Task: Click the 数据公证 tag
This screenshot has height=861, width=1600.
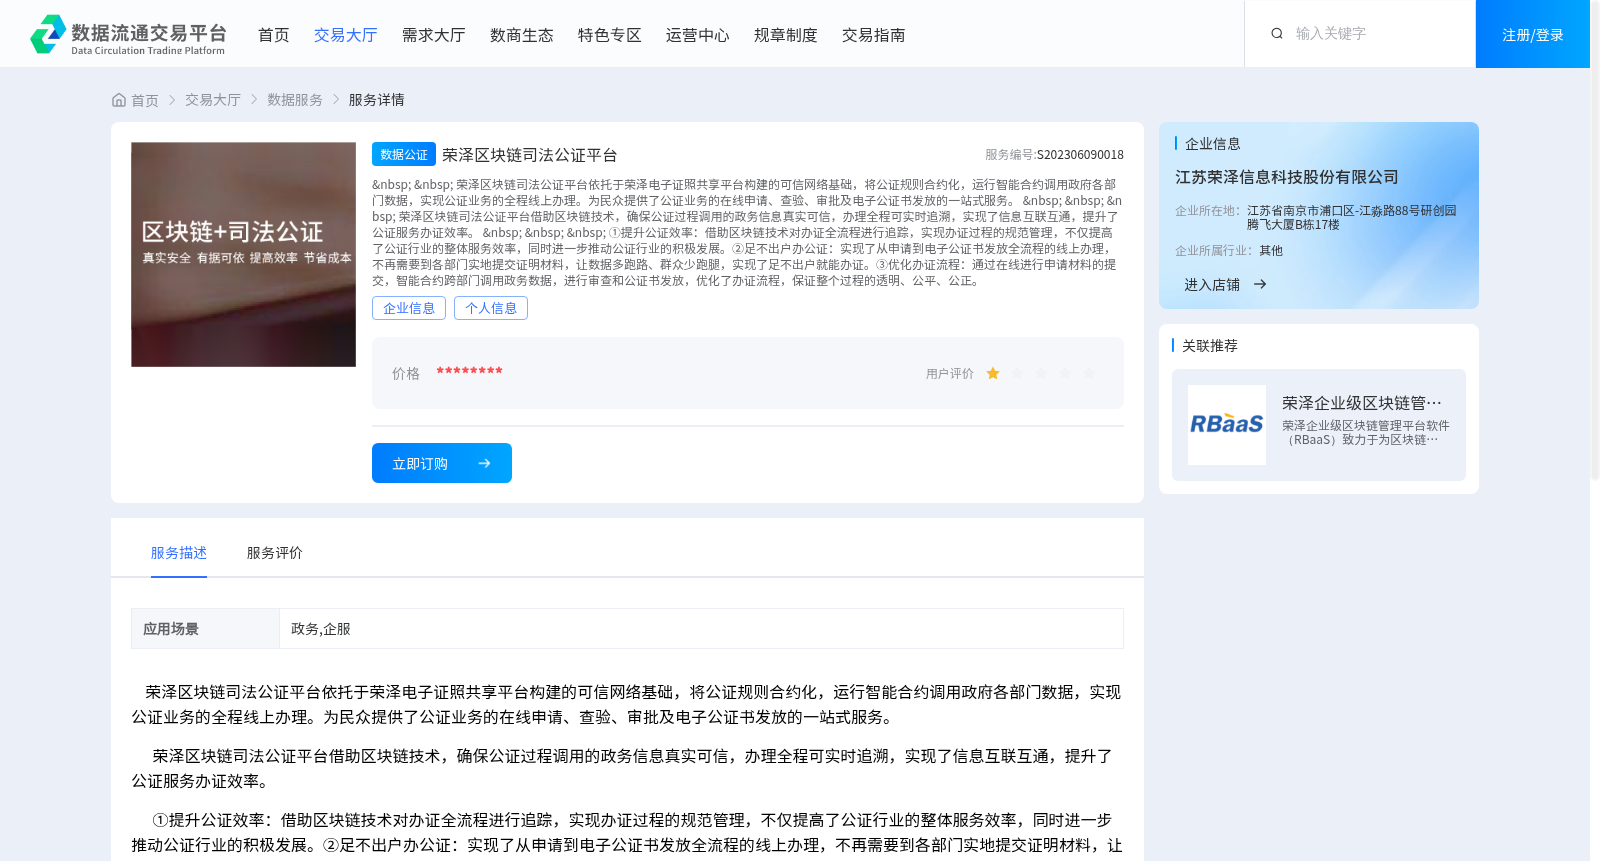Action: click(404, 154)
